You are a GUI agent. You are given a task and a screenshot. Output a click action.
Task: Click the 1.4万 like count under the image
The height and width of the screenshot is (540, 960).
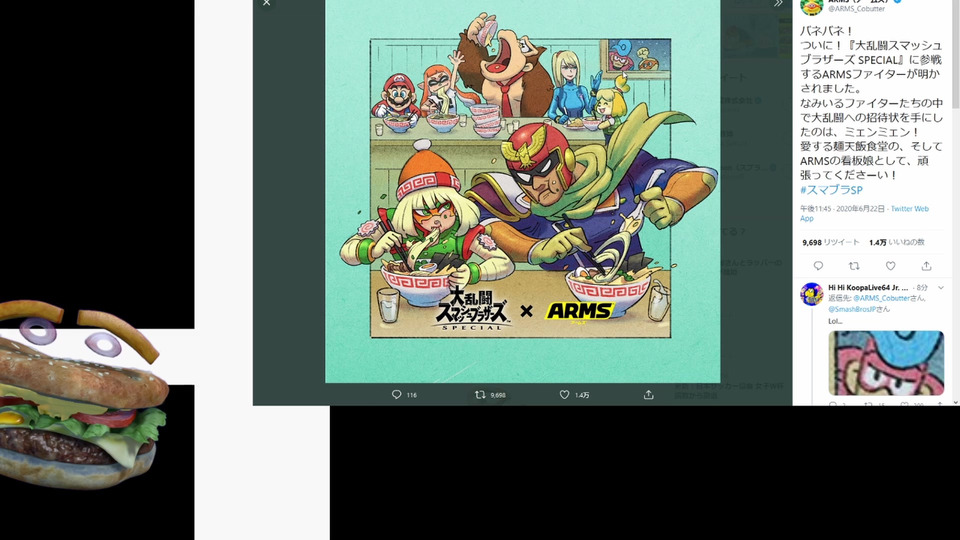click(582, 396)
